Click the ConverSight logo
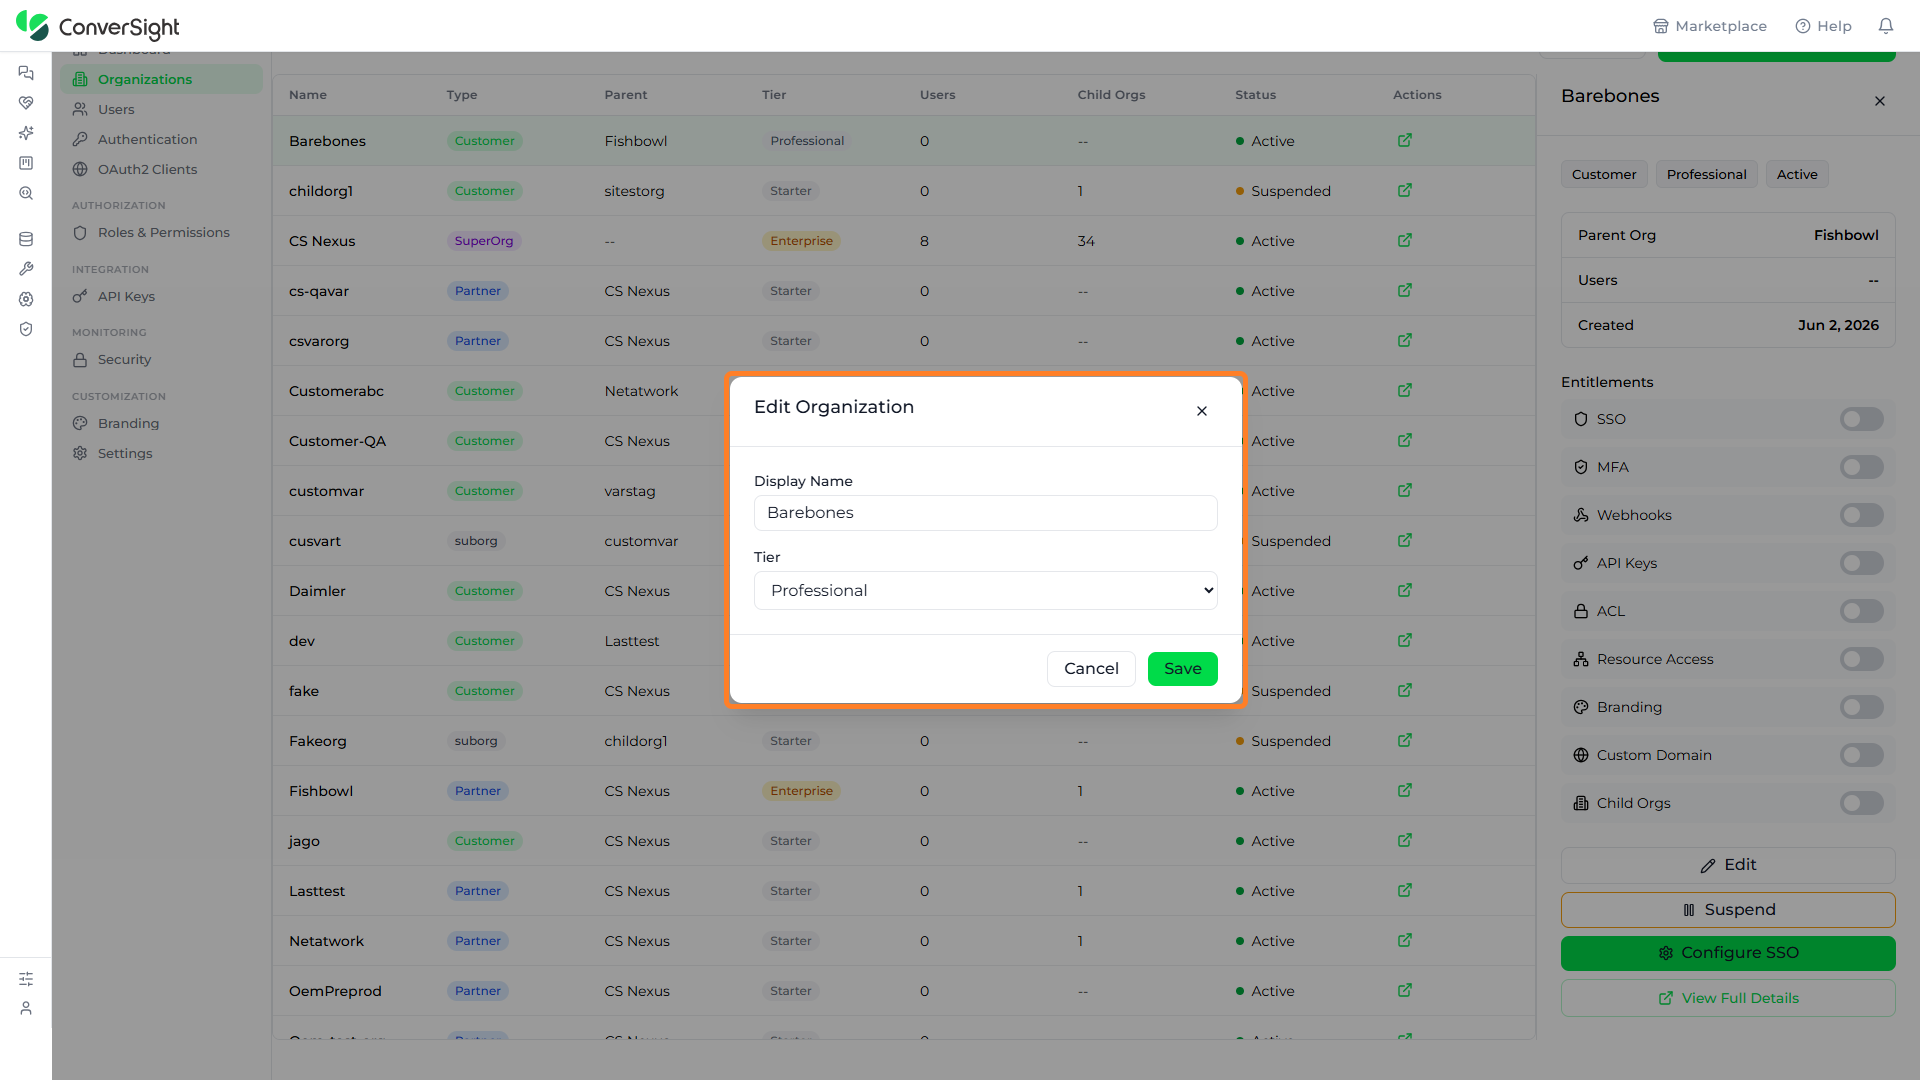Viewport: 1920px width, 1080px height. coord(98,26)
